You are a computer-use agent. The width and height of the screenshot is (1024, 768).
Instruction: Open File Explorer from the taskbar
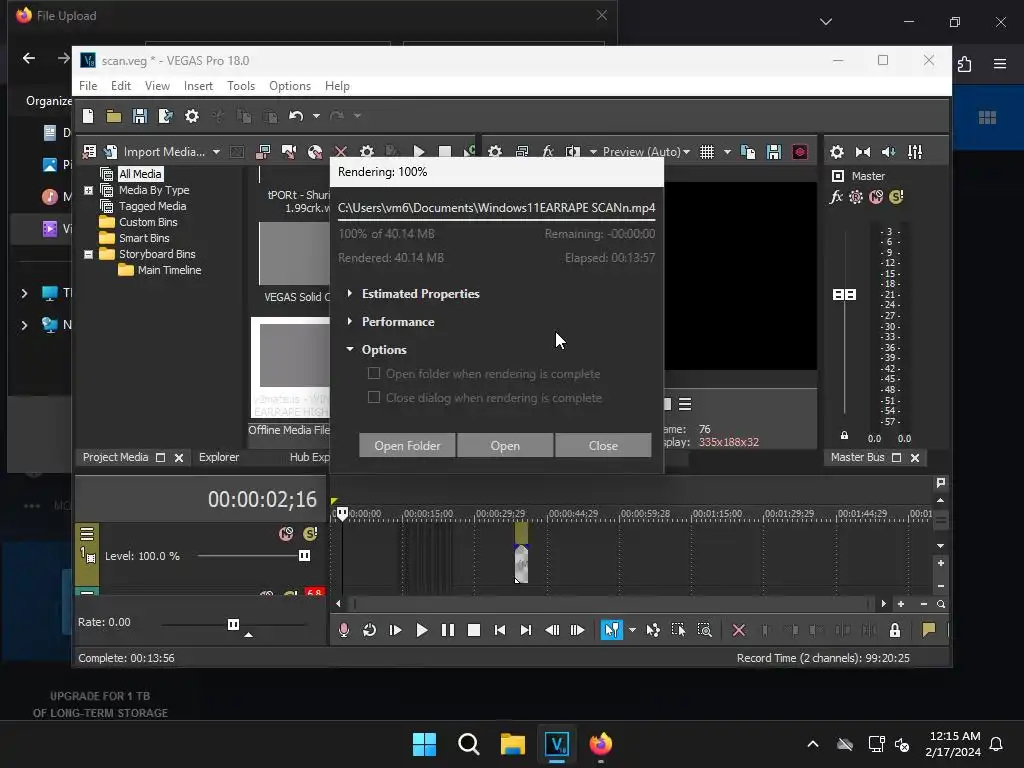(x=513, y=744)
